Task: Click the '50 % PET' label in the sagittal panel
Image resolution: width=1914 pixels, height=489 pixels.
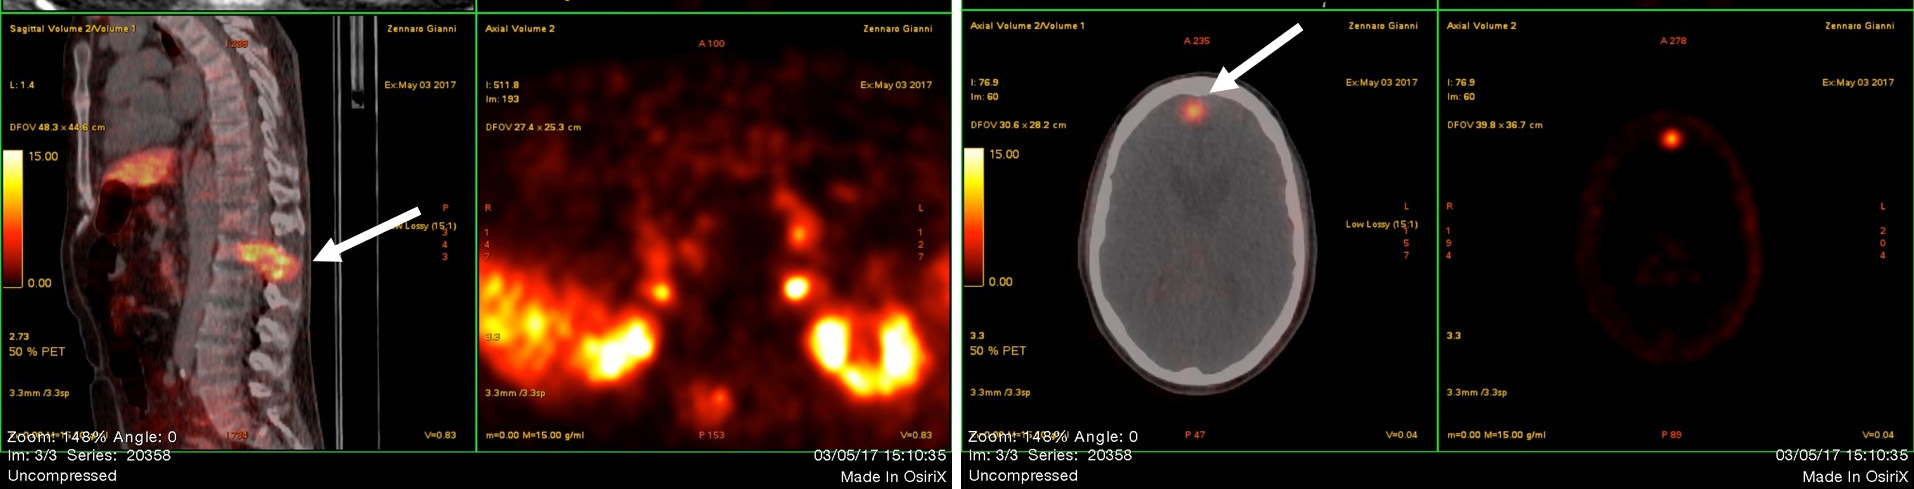Action: [x=37, y=352]
